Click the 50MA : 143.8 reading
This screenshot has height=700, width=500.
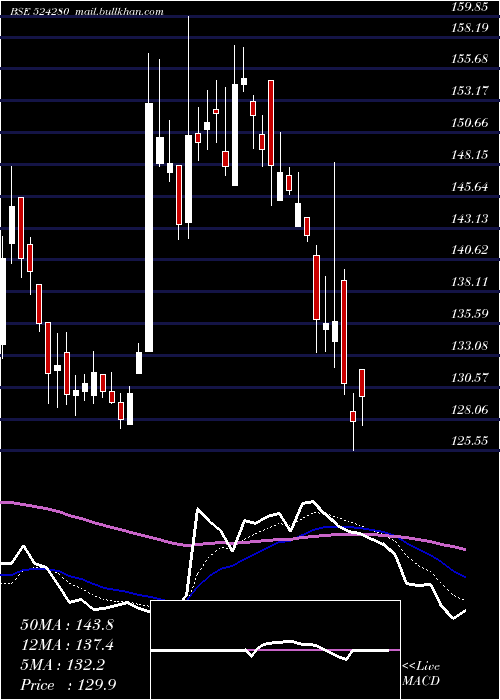pyautogui.click(x=67, y=625)
